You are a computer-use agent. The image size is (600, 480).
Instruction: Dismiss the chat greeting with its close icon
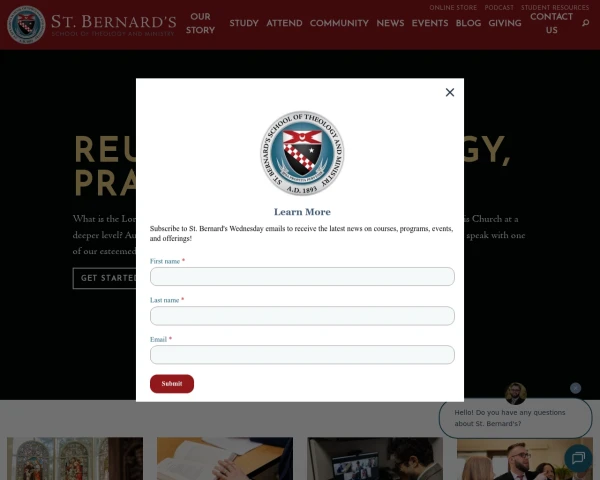(x=575, y=388)
